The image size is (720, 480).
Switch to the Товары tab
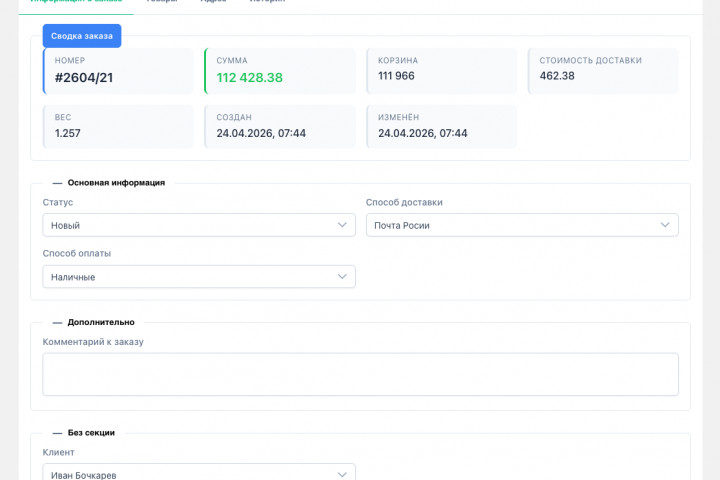click(x=162, y=2)
